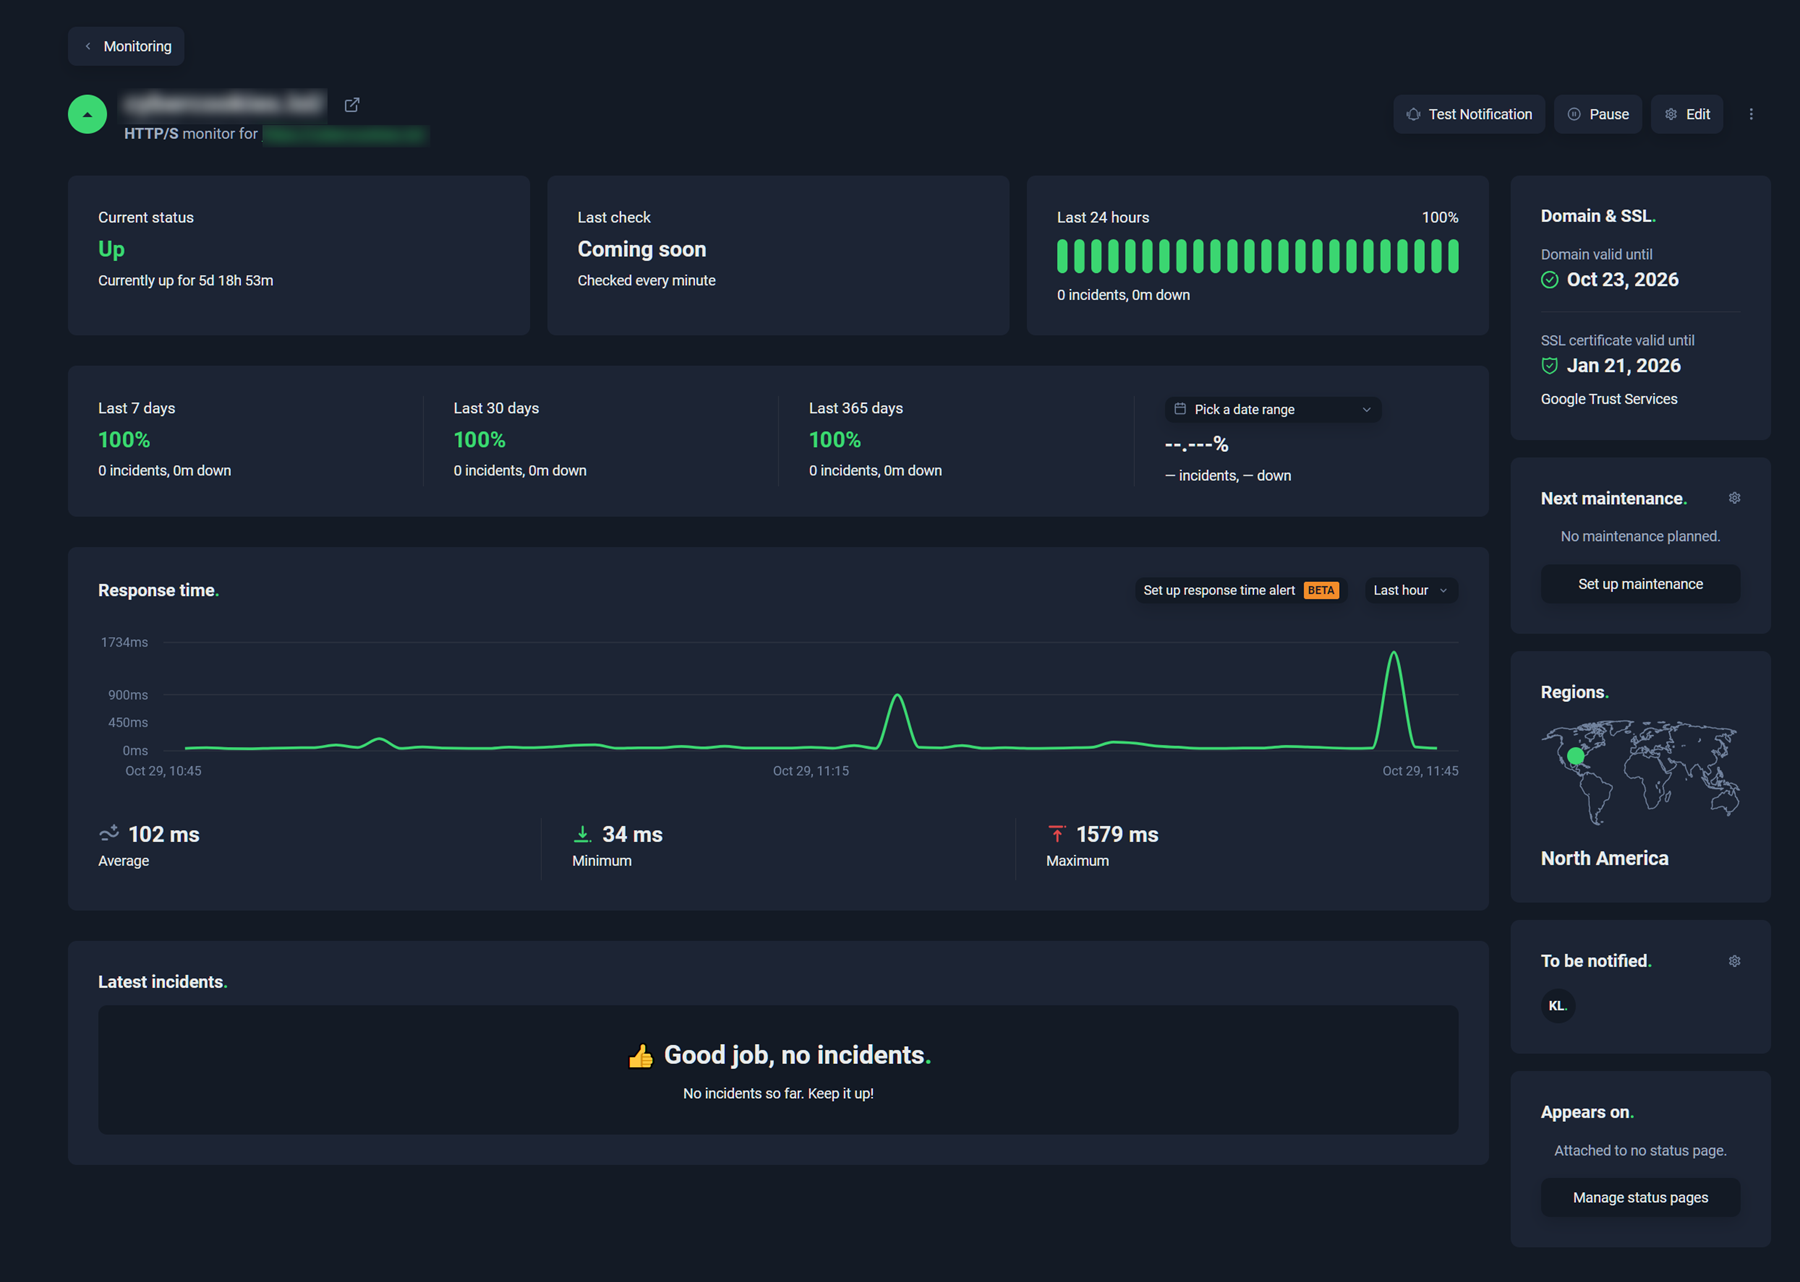Click the KL user avatar

point(1557,1006)
